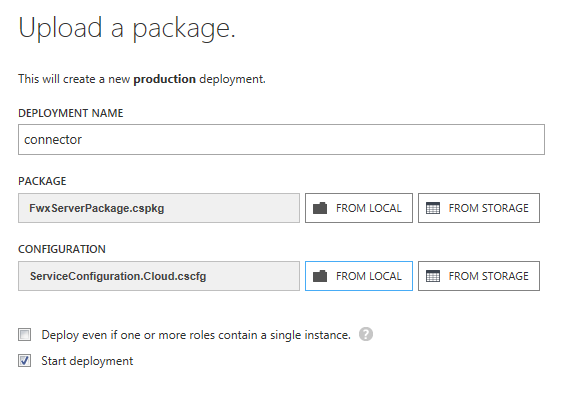Focus the Deployment Name field containing 'connector'
574x396 pixels.
pyautogui.click(x=281, y=139)
